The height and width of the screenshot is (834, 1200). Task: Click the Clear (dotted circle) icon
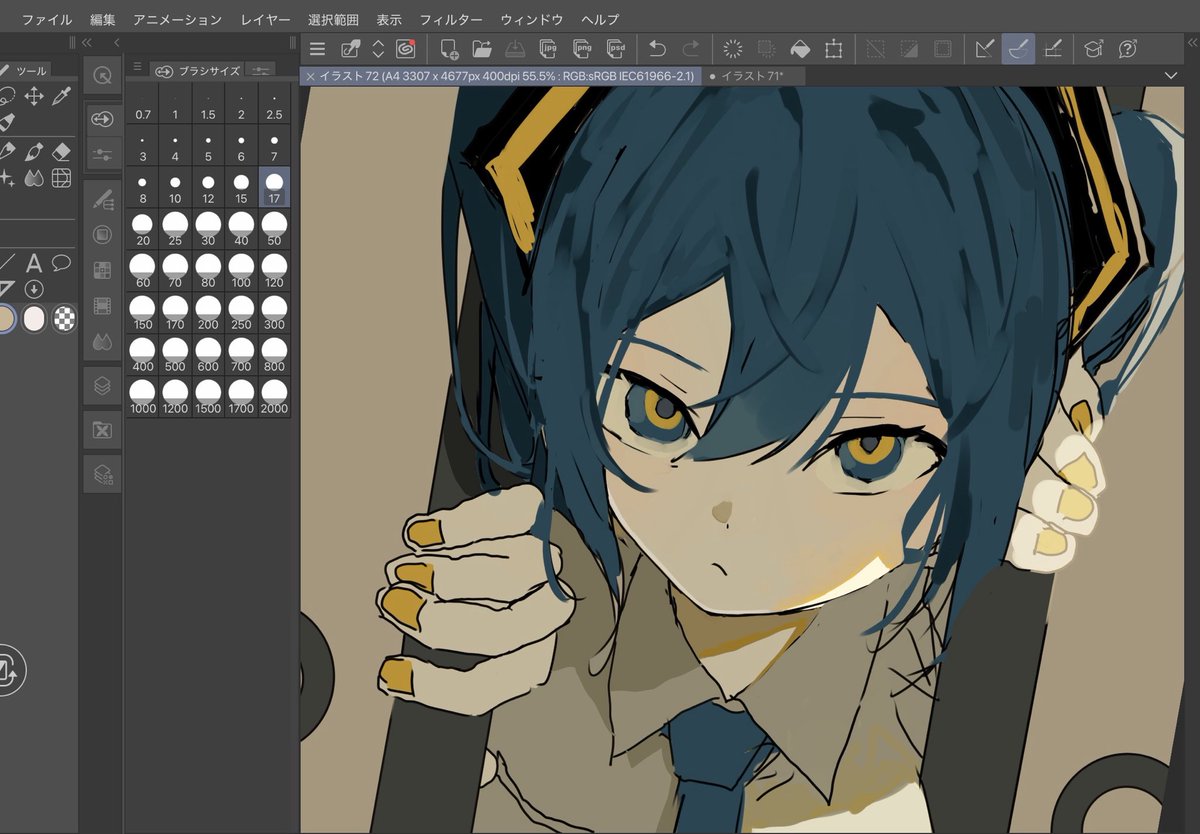coord(733,48)
